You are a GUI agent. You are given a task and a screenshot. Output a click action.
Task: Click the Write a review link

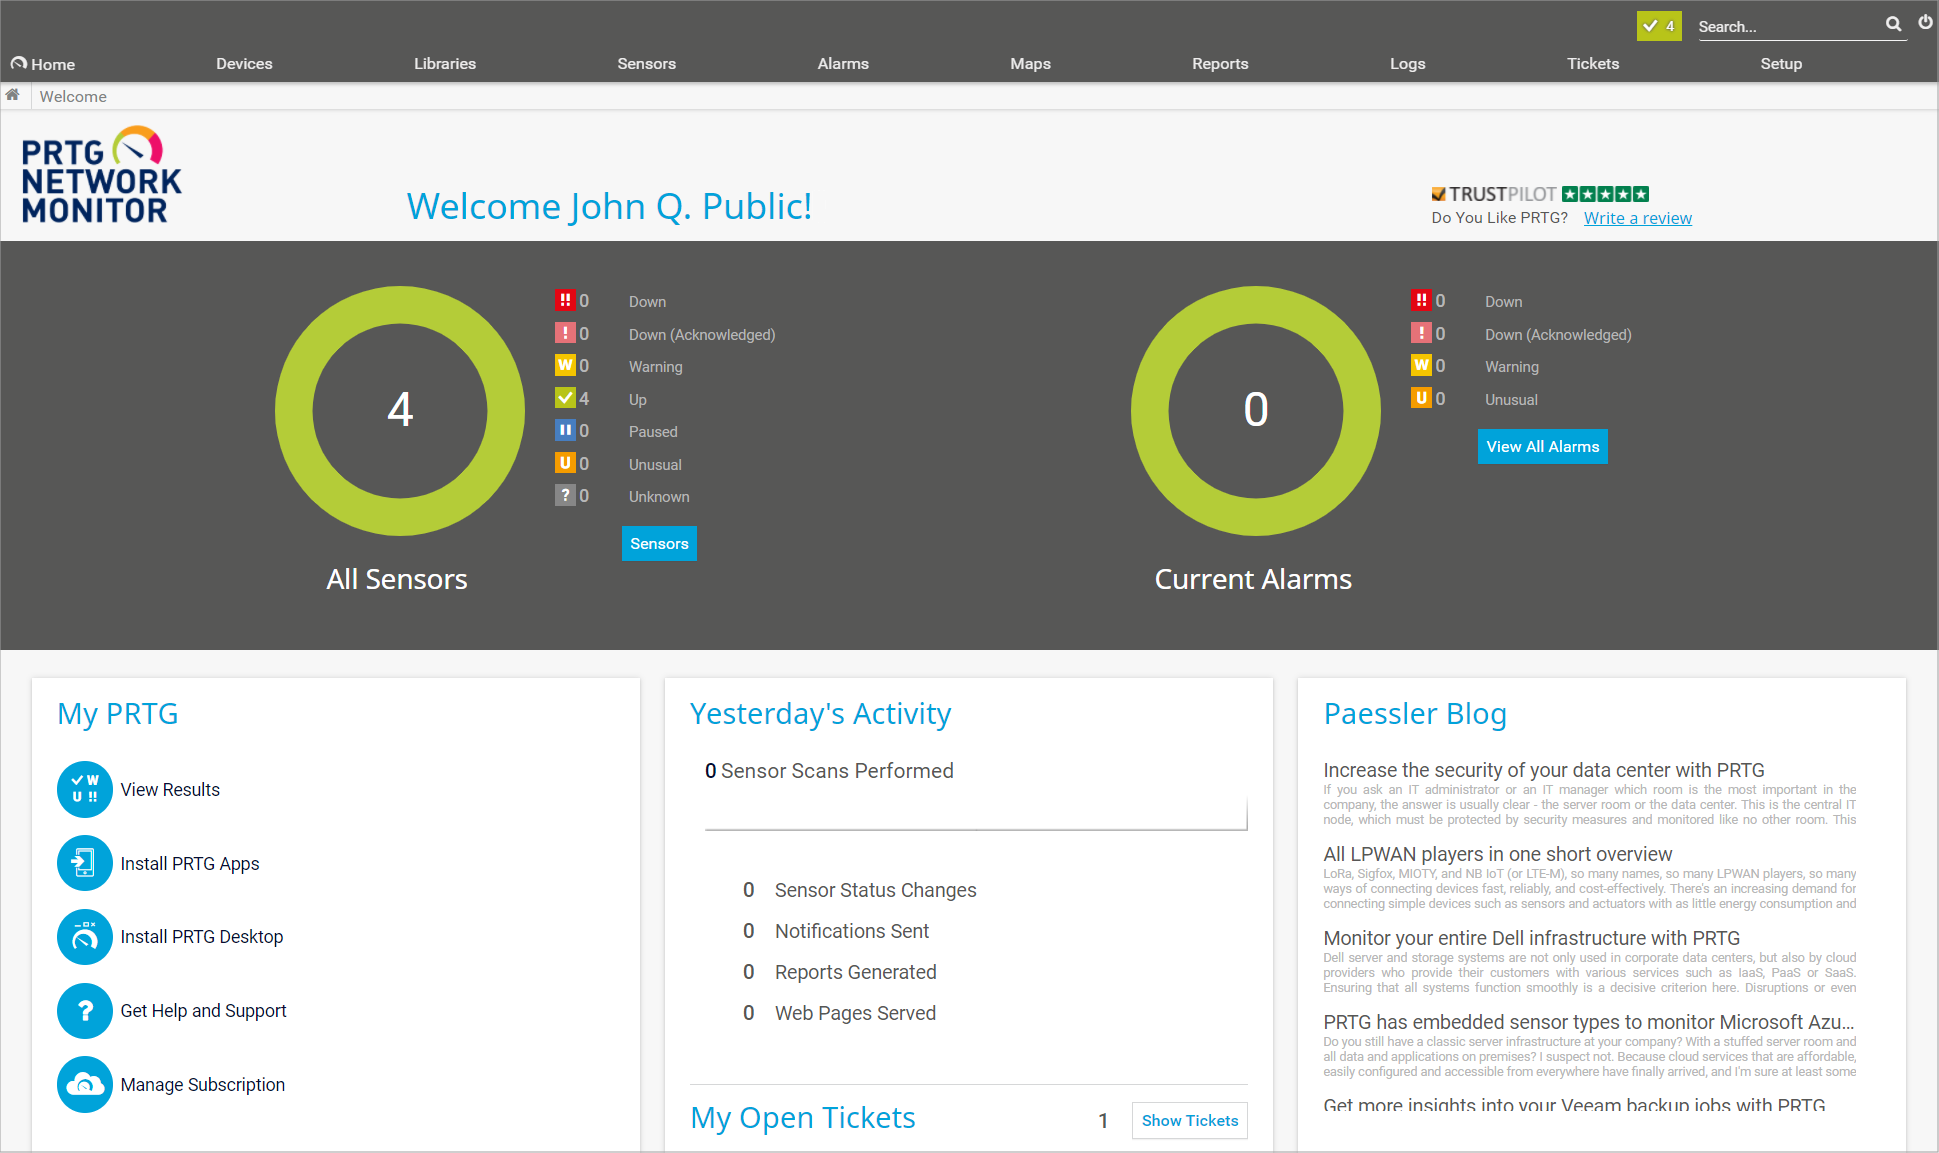point(1637,218)
